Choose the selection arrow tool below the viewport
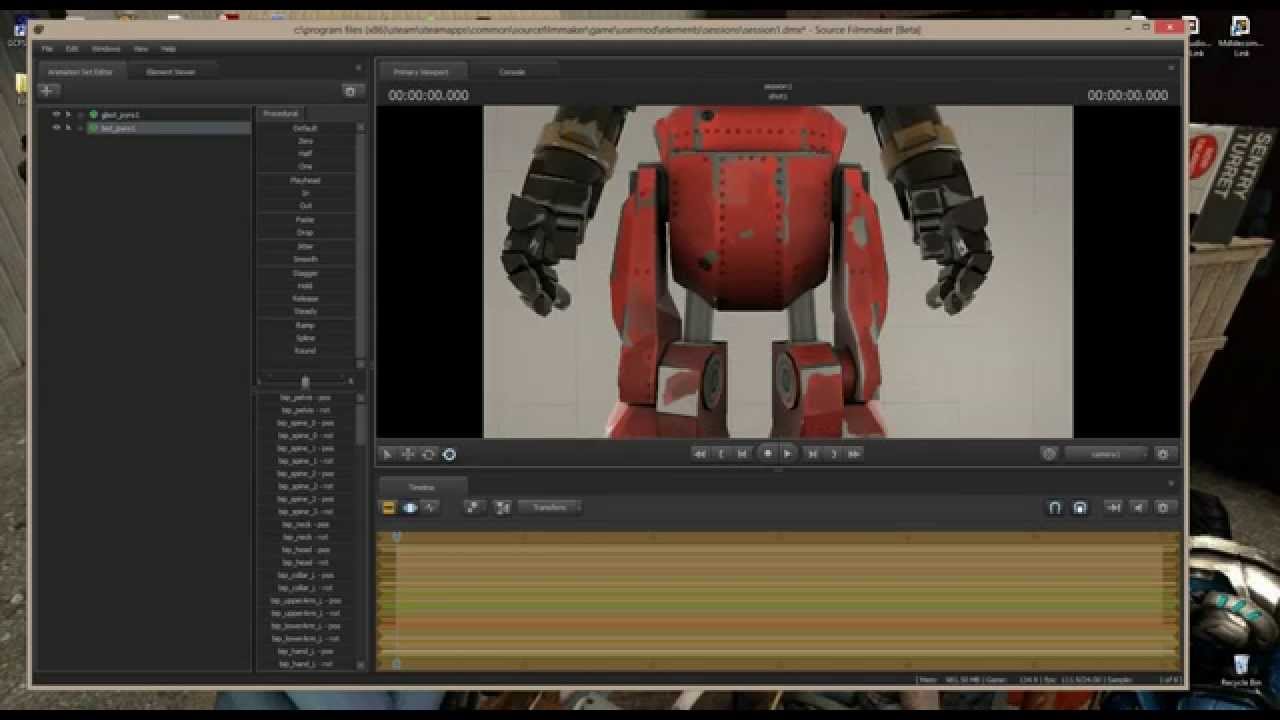 click(x=387, y=454)
